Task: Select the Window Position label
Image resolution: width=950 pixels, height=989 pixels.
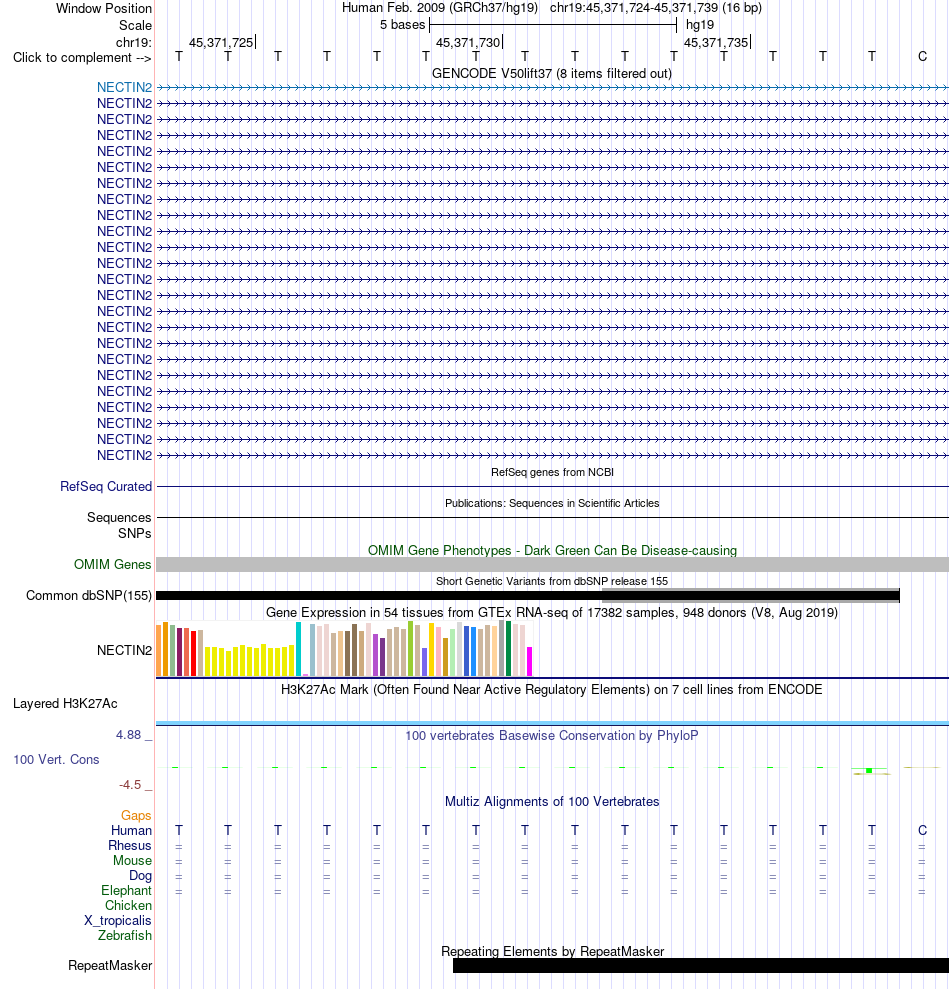Action: tap(103, 8)
